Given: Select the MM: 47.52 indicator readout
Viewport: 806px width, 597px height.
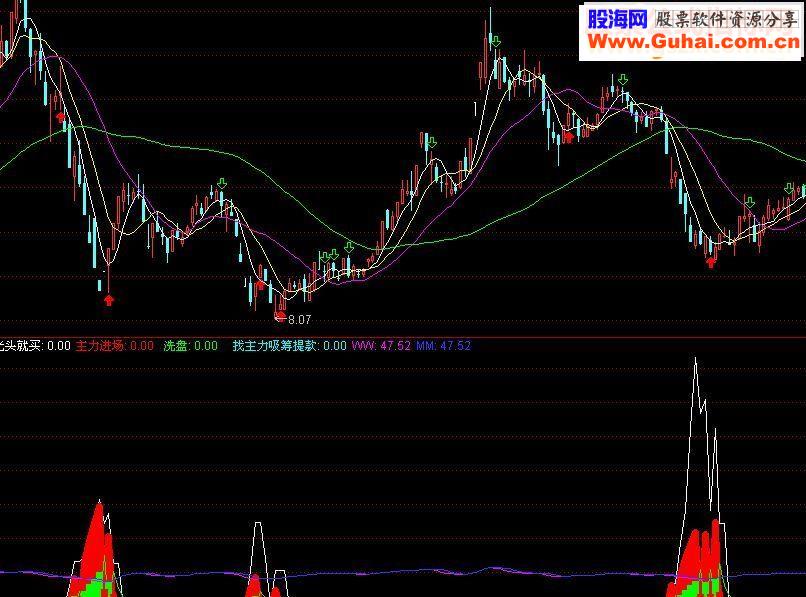Looking at the screenshot, I should [443, 346].
